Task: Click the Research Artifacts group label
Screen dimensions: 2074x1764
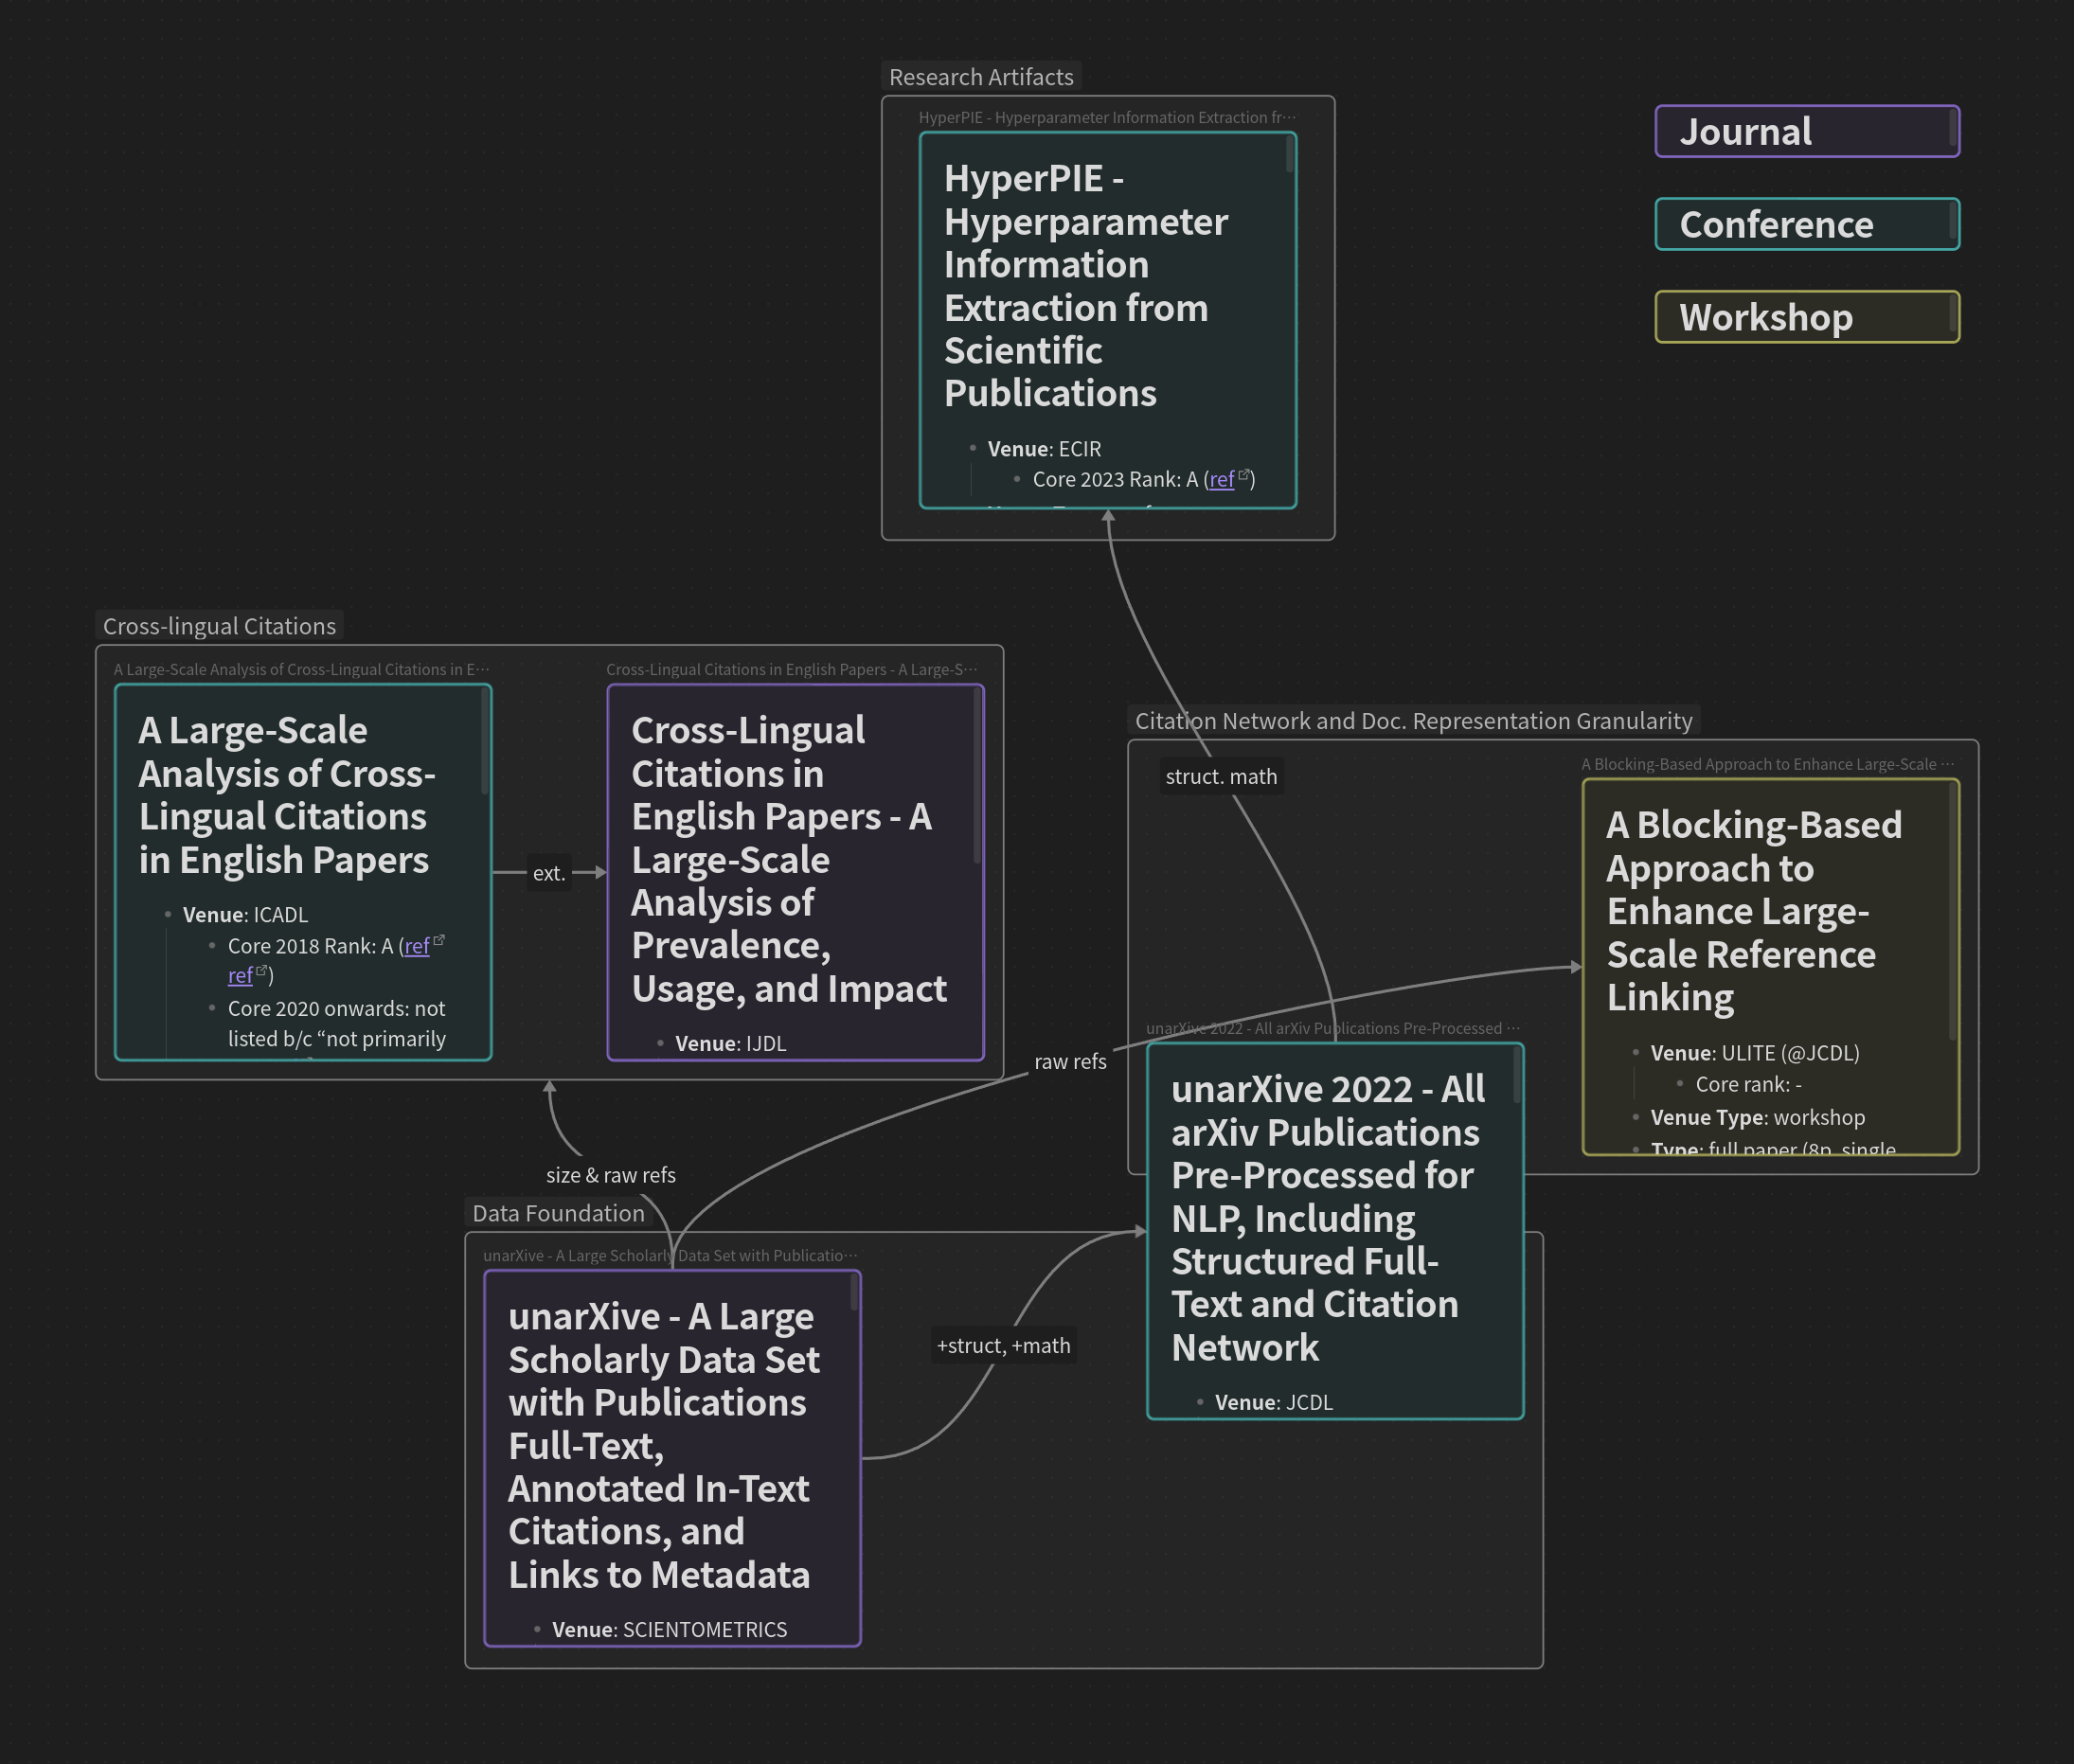Action: point(980,77)
